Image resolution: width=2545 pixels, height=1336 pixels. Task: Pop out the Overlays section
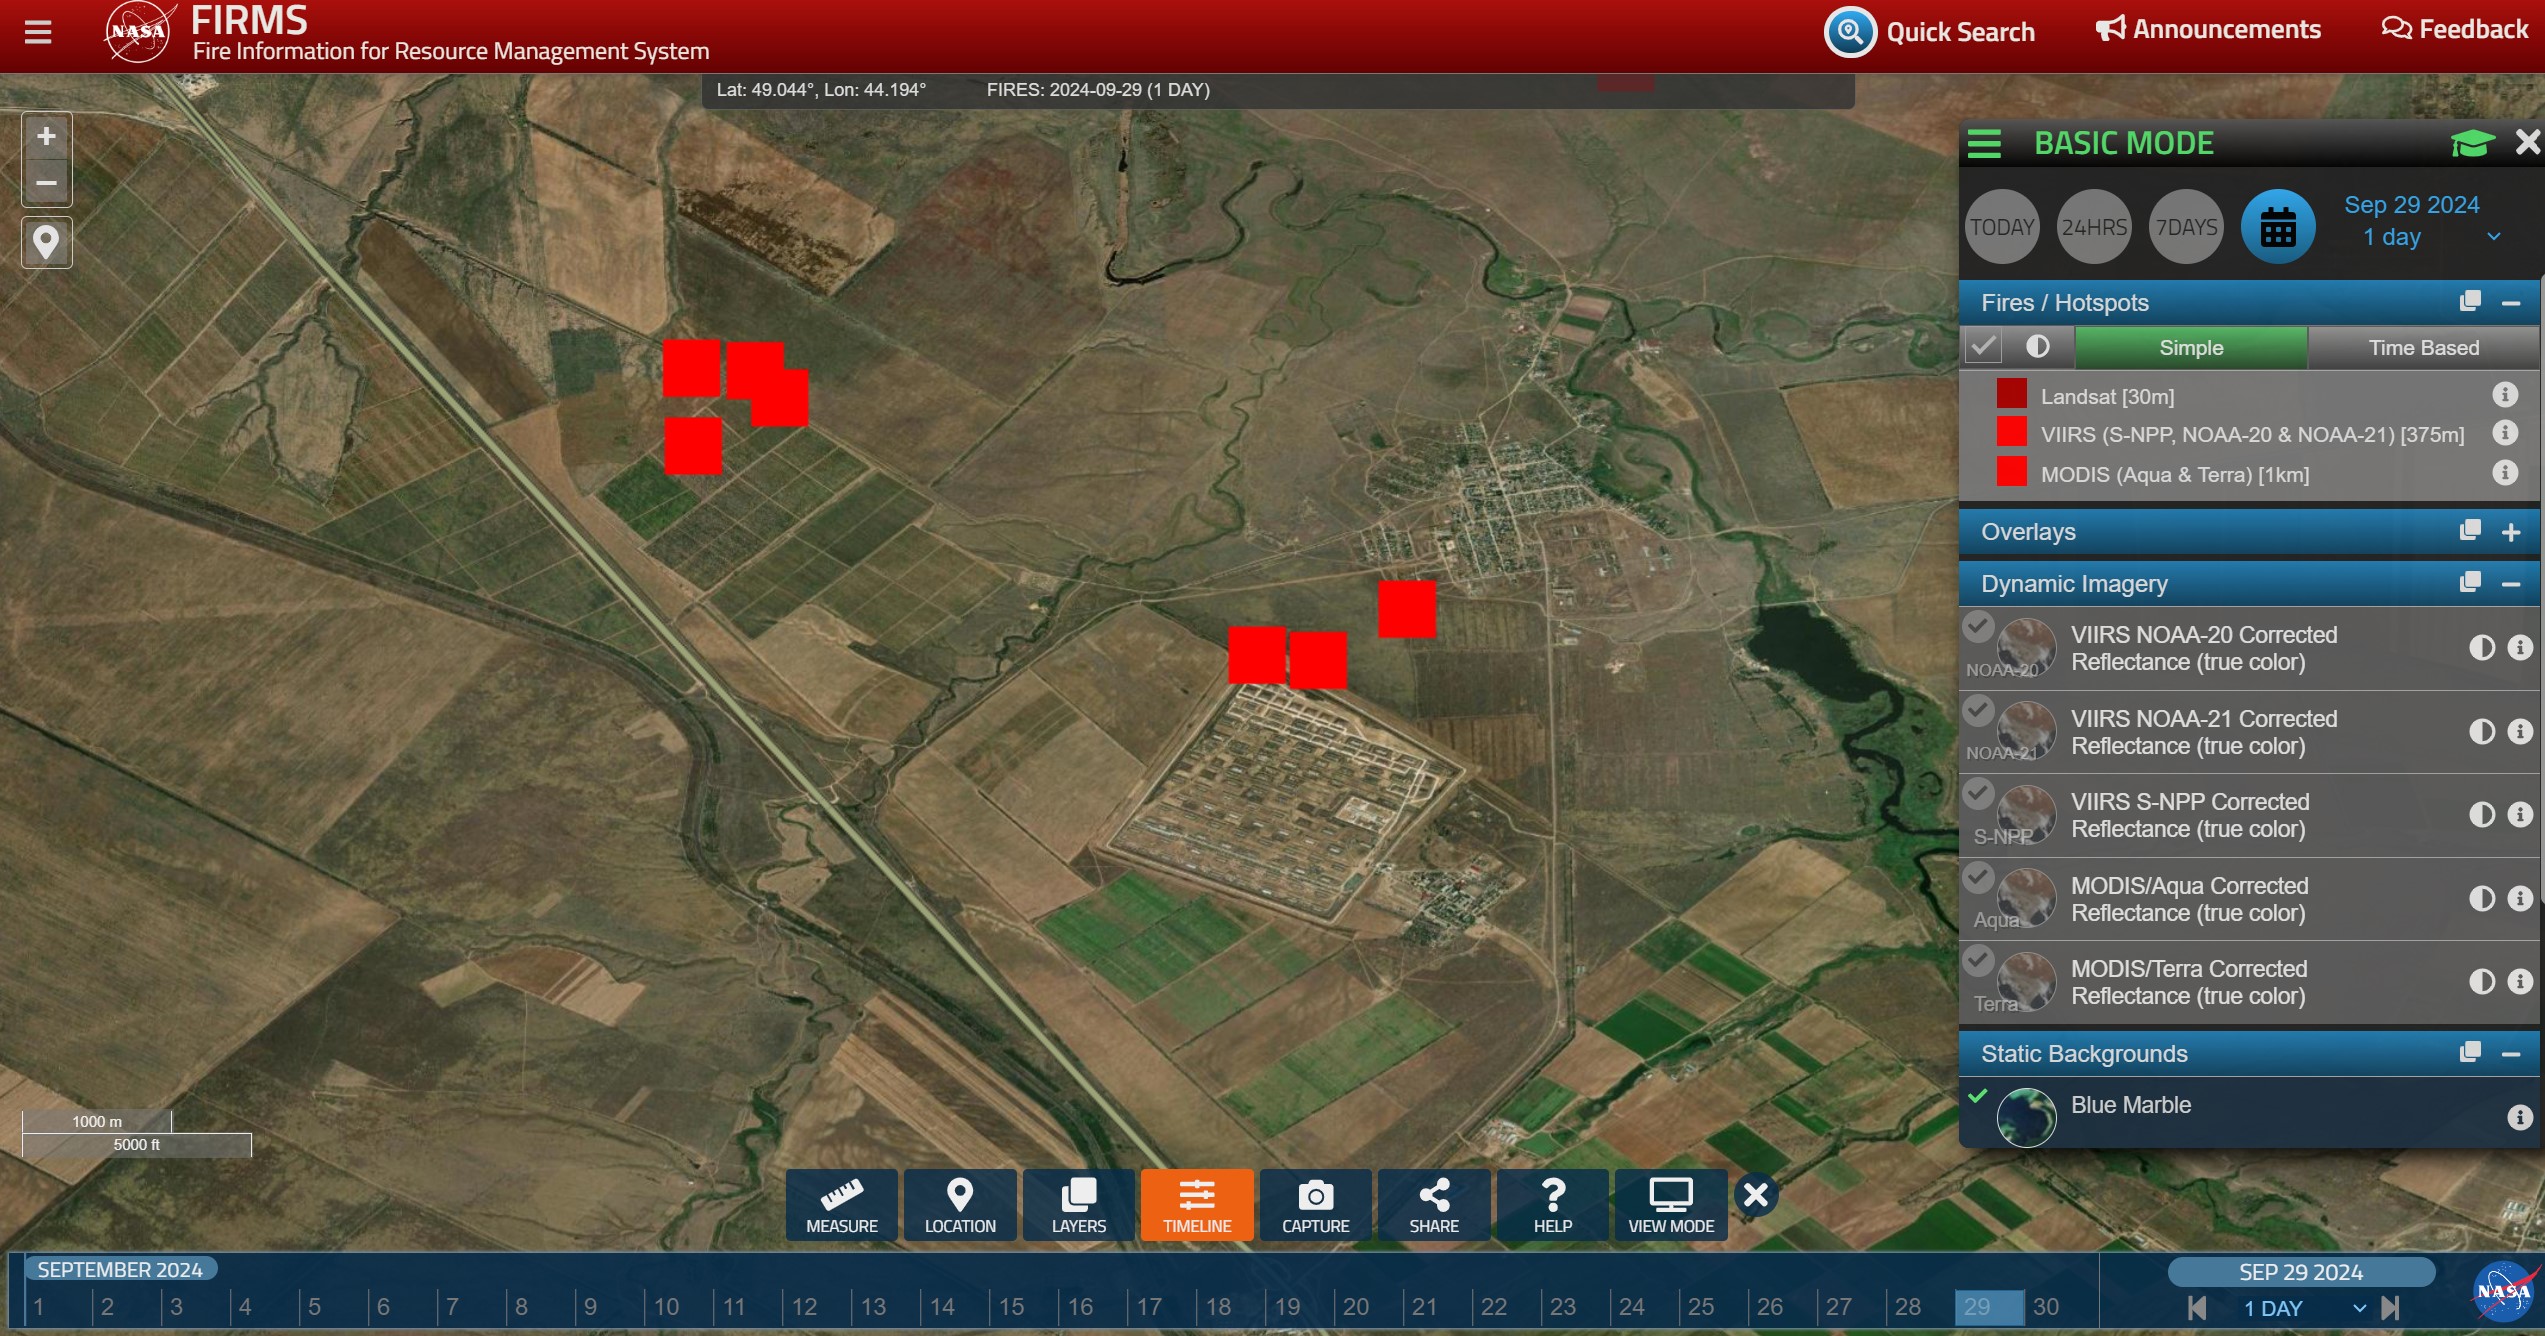click(2470, 530)
